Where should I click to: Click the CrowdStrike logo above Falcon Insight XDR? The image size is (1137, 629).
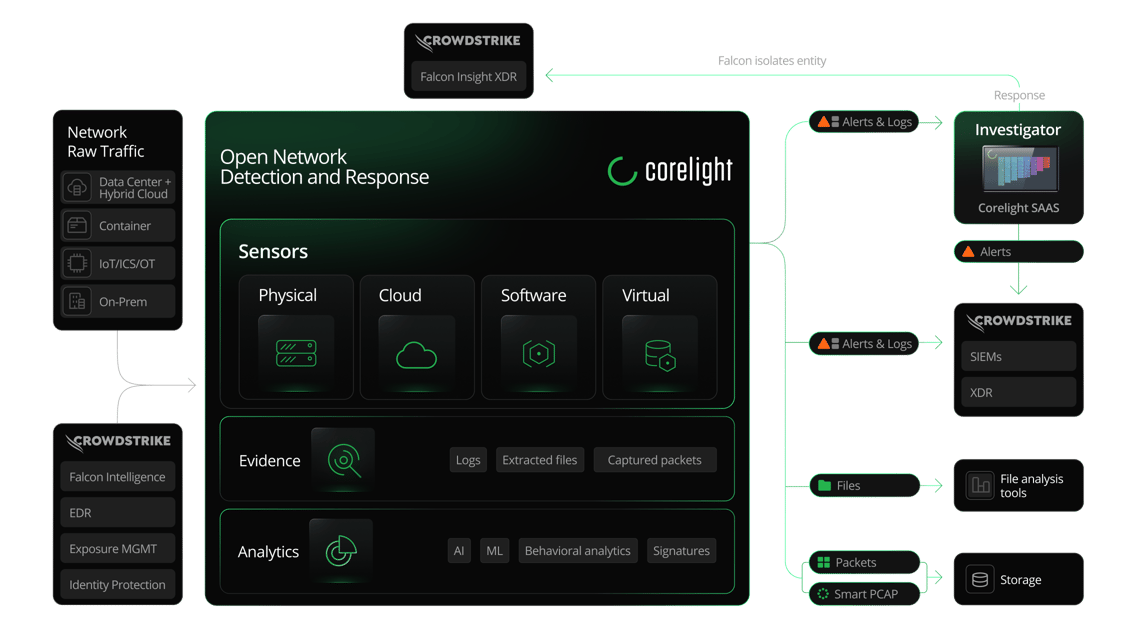click(x=468, y=41)
